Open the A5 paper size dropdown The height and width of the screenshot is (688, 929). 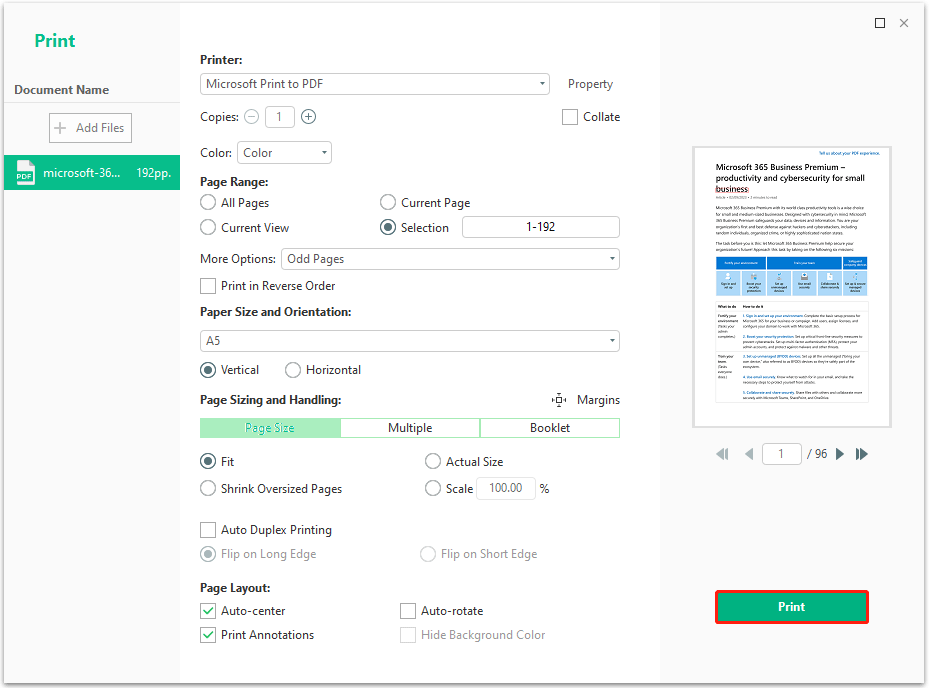410,341
